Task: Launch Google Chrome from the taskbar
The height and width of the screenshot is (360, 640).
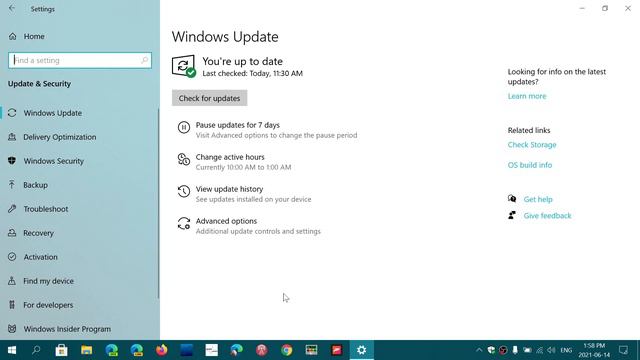Action: [287, 350]
